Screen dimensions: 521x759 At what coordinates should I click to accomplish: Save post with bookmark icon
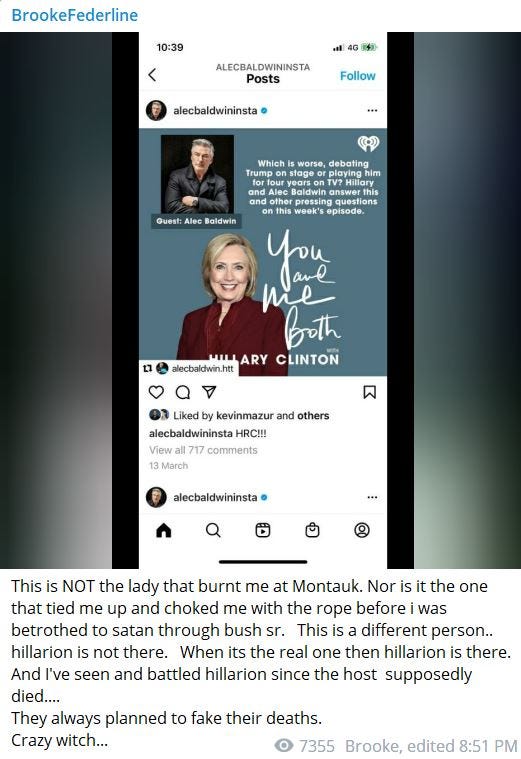click(369, 392)
